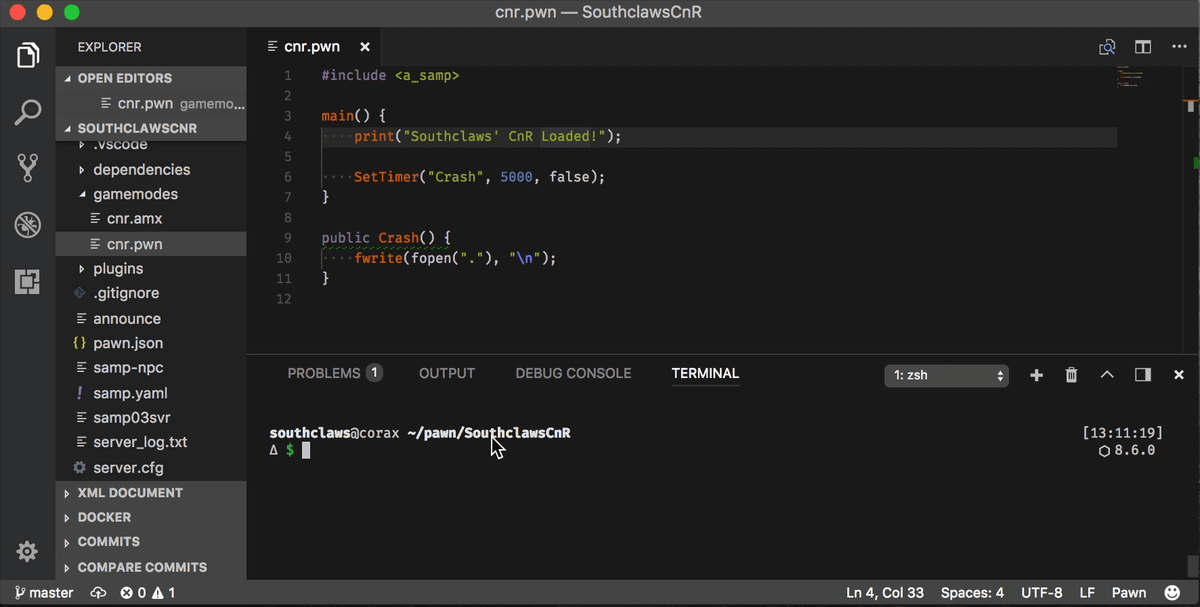
Task: Collapse the SOUTHCLAWSCNR folder section
Action: coord(150,128)
